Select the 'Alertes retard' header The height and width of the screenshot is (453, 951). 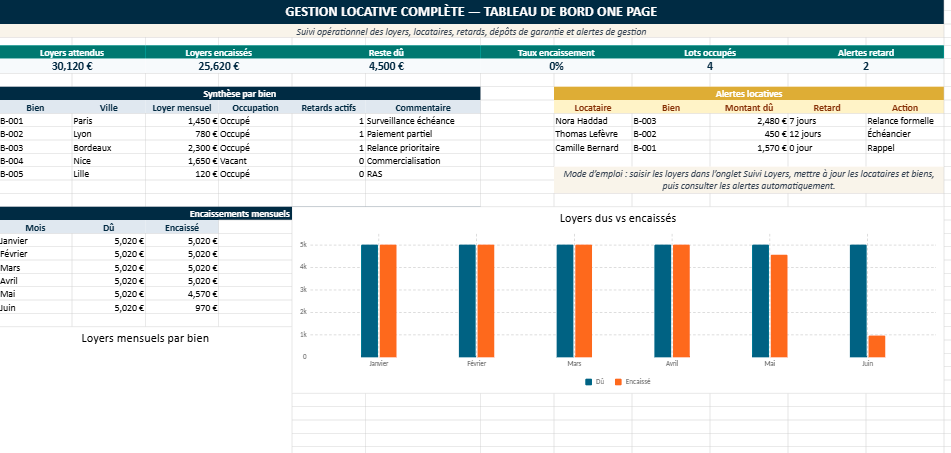[x=865, y=53]
